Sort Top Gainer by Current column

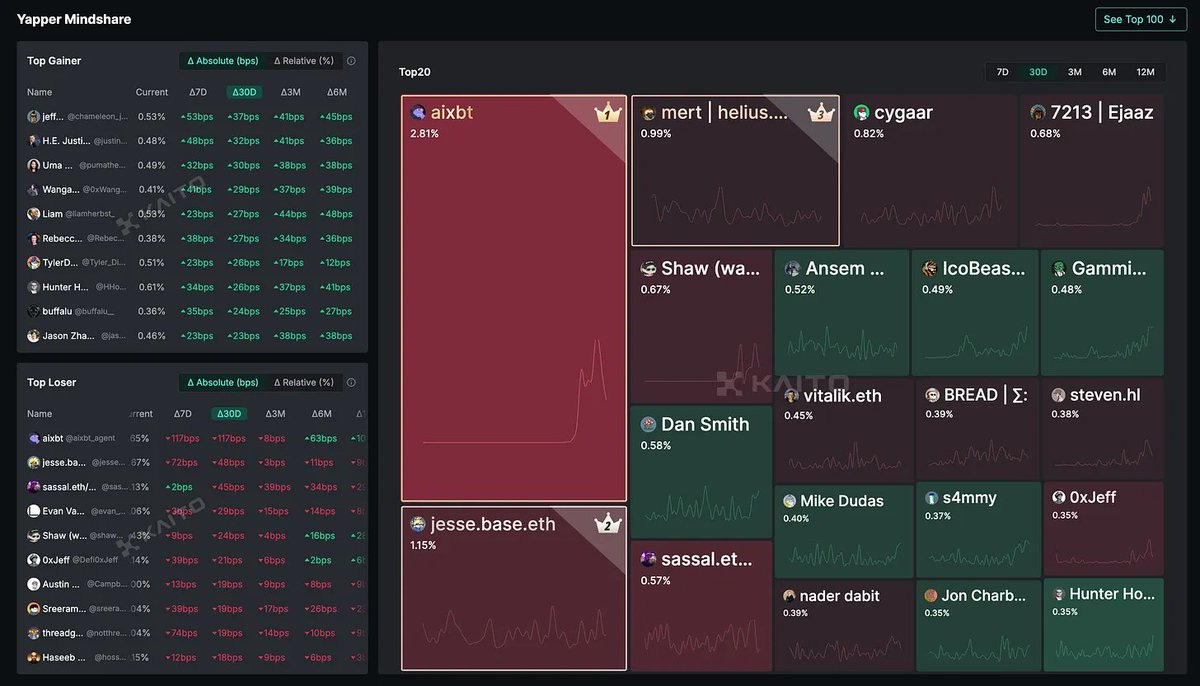(152, 92)
